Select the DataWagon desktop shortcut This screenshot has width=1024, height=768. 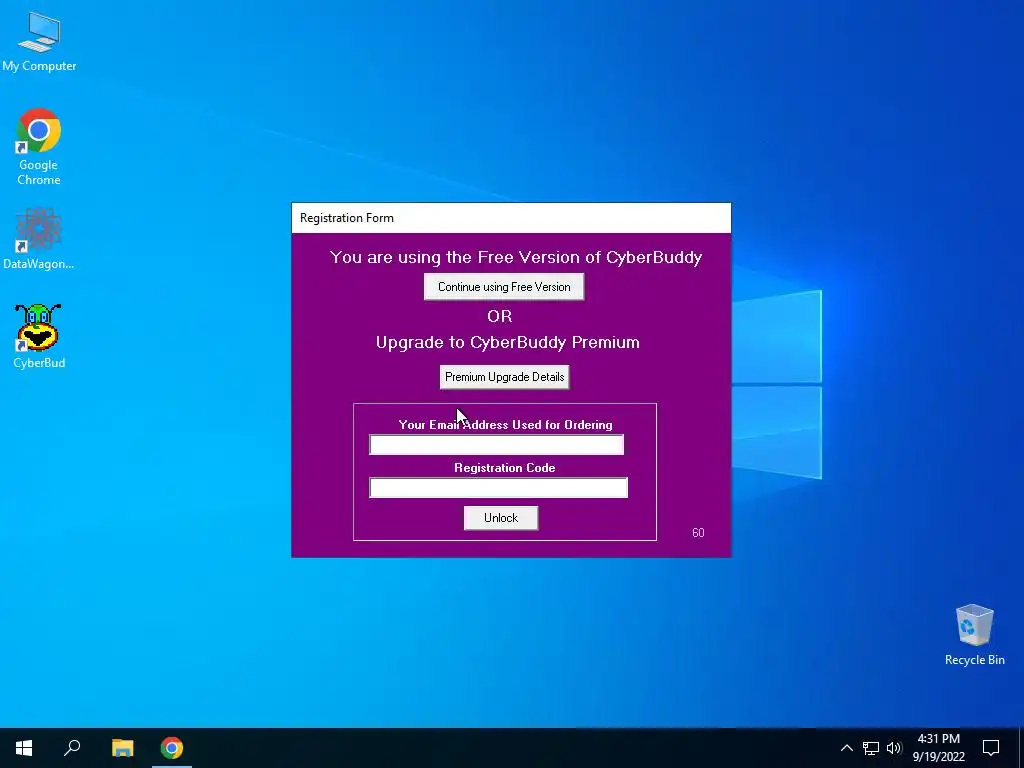[39, 238]
